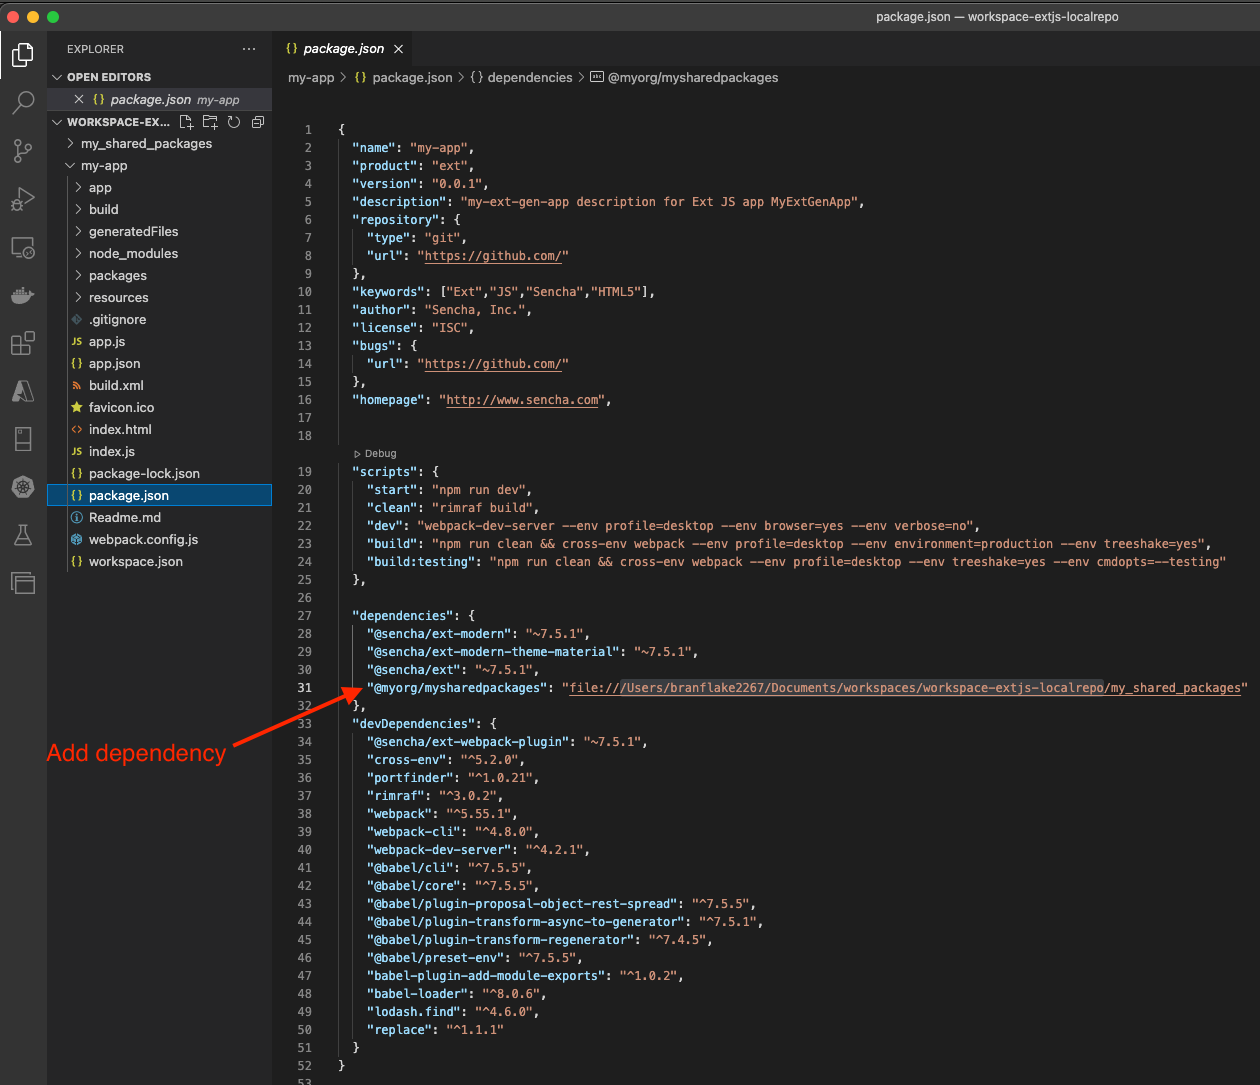Collapse the OPEN EDITORS section

click(x=108, y=77)
